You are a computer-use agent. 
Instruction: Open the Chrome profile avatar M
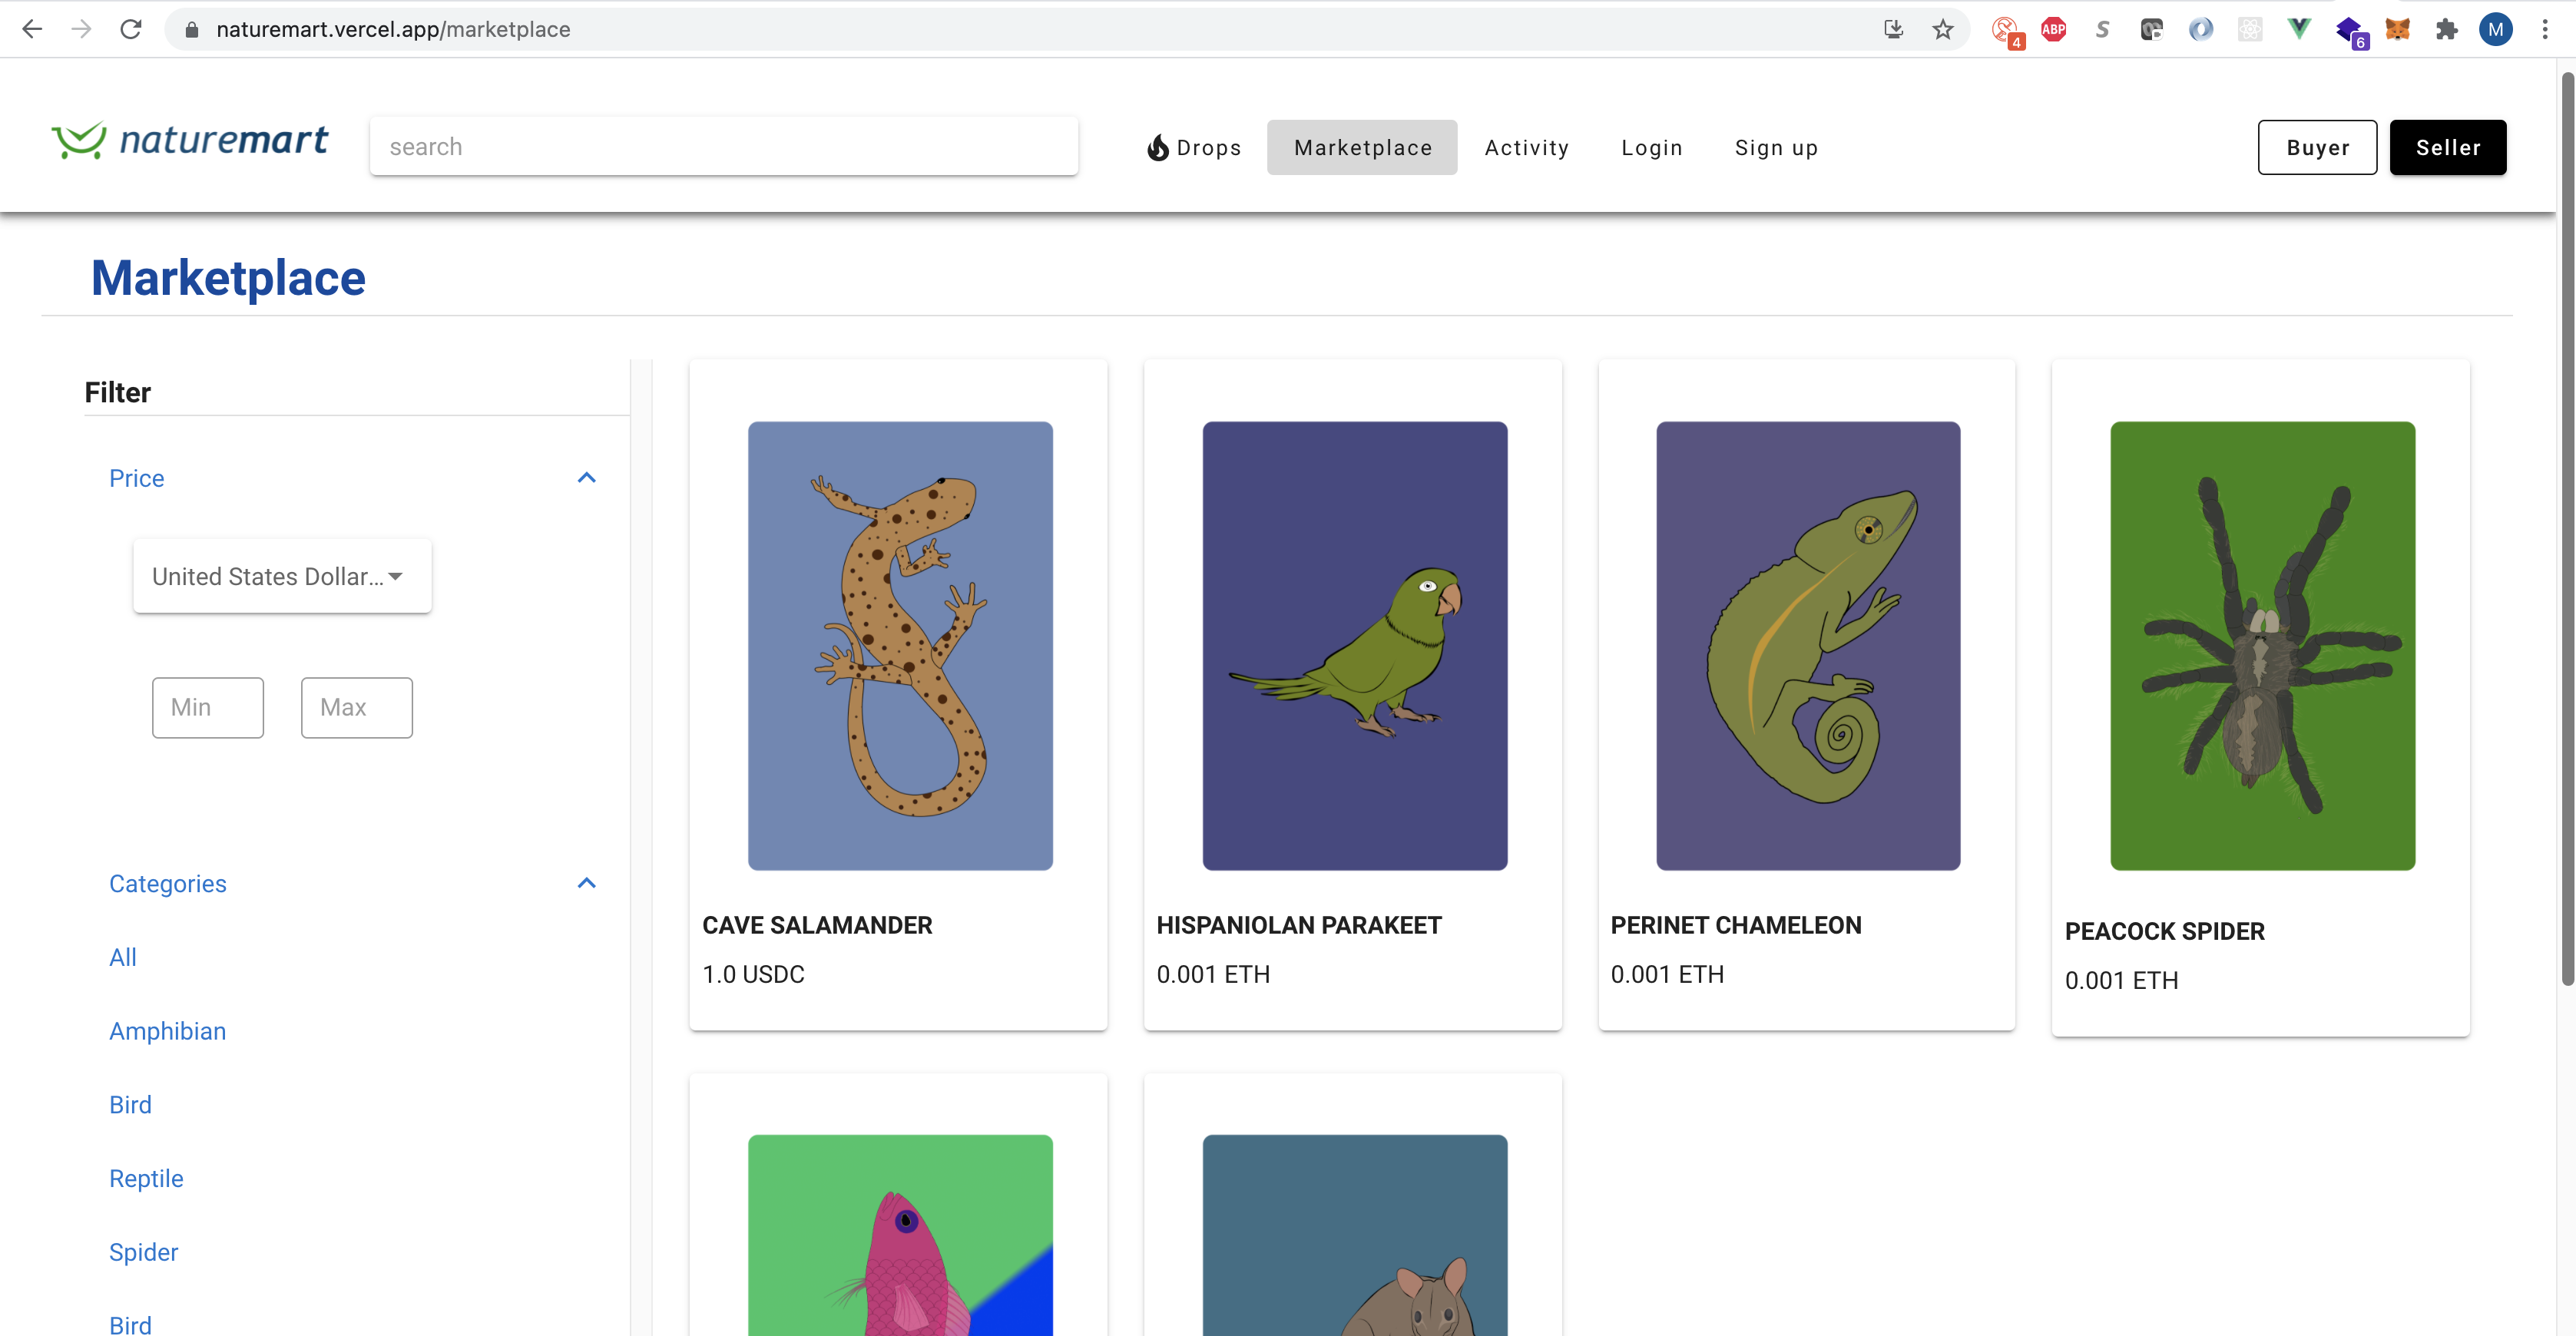pos(2495,29)
